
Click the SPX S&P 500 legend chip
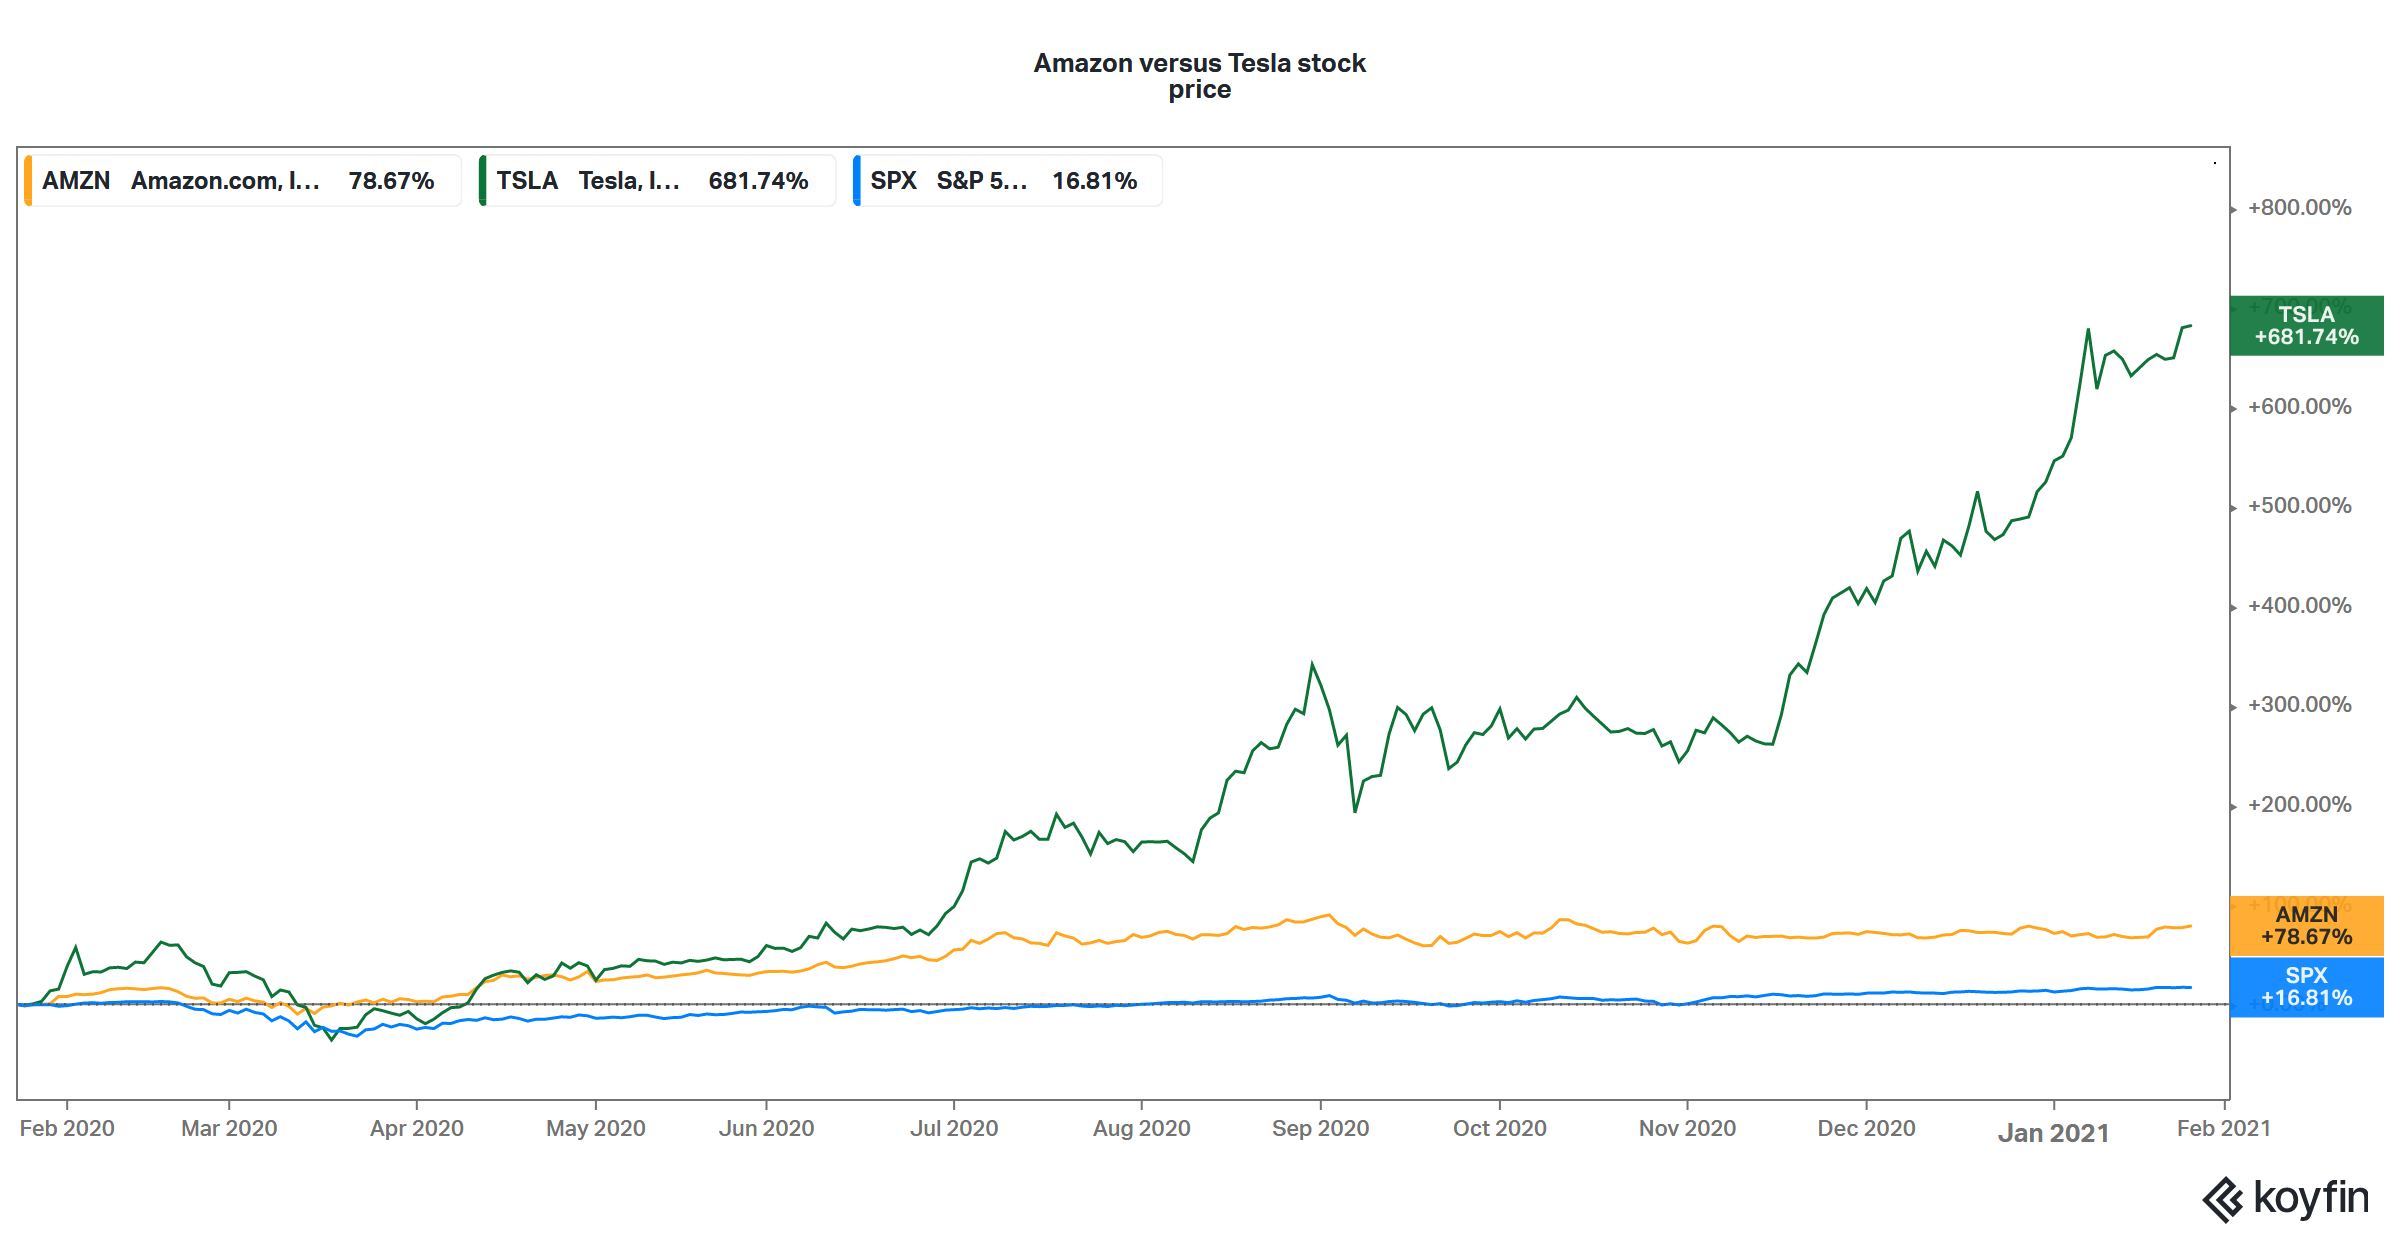[1008, 181]
